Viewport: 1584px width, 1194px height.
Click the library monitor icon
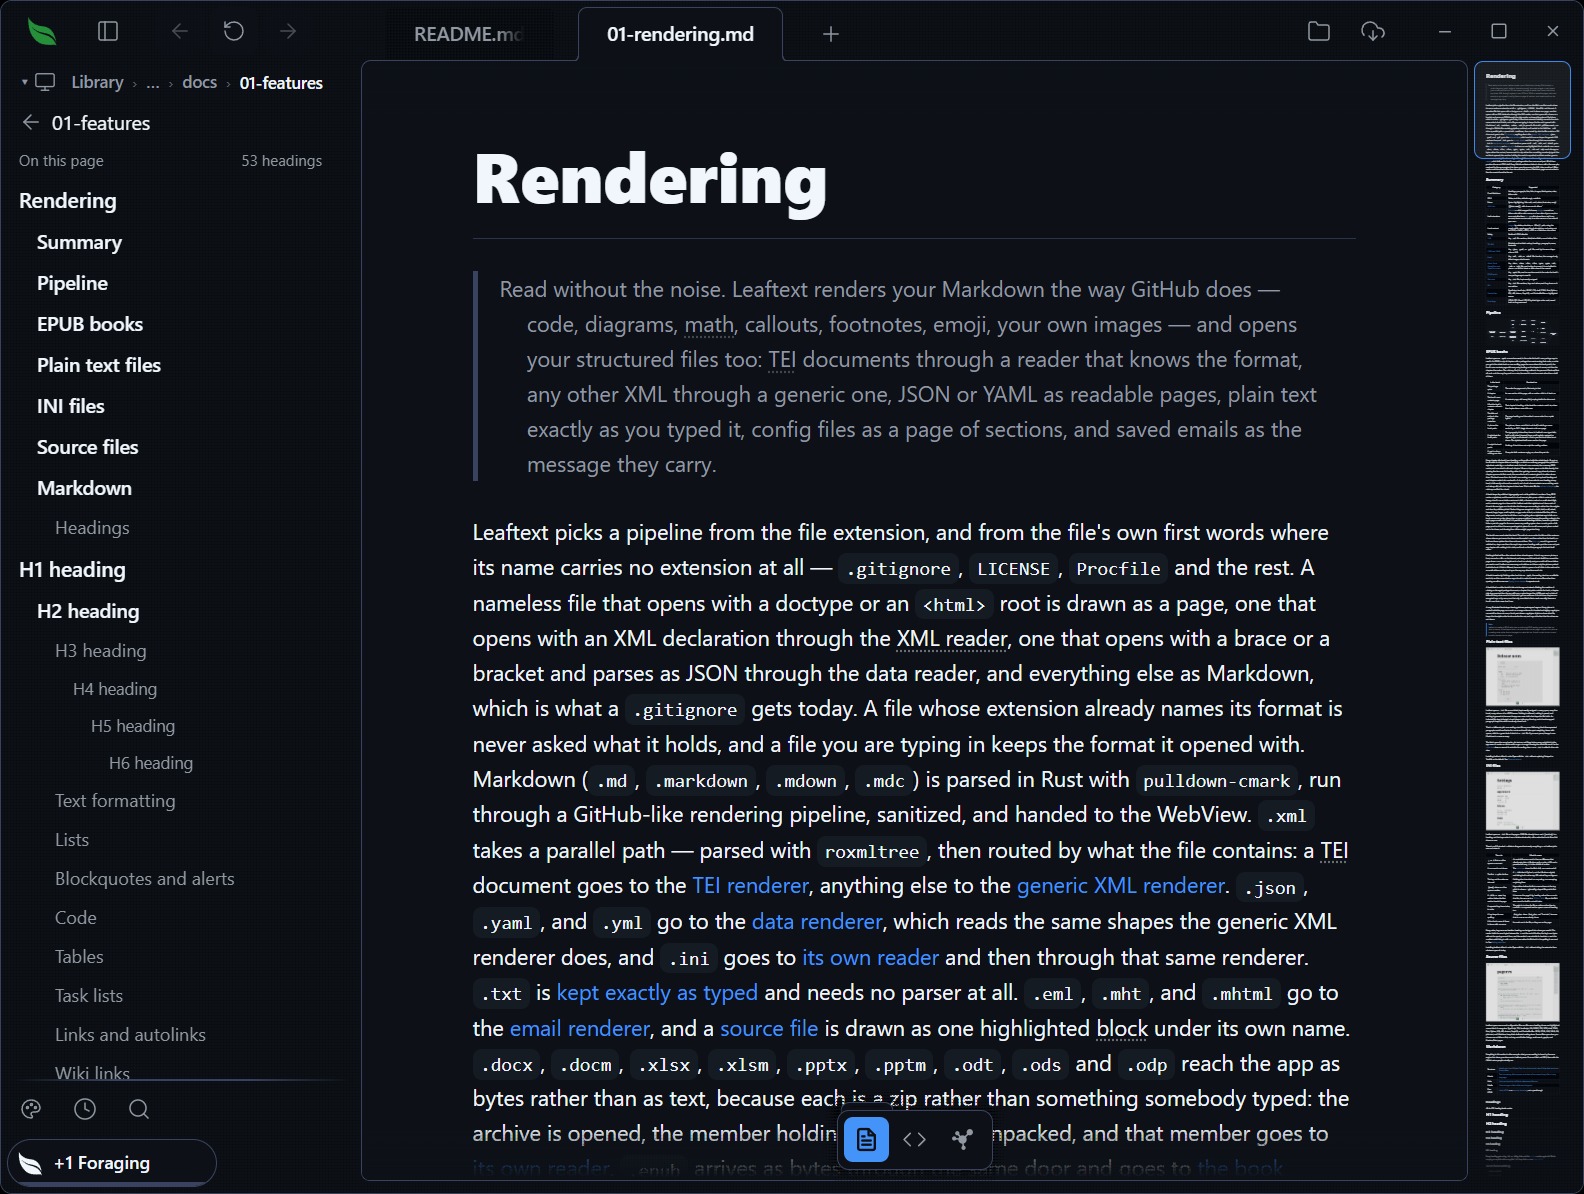pos(45,82)
